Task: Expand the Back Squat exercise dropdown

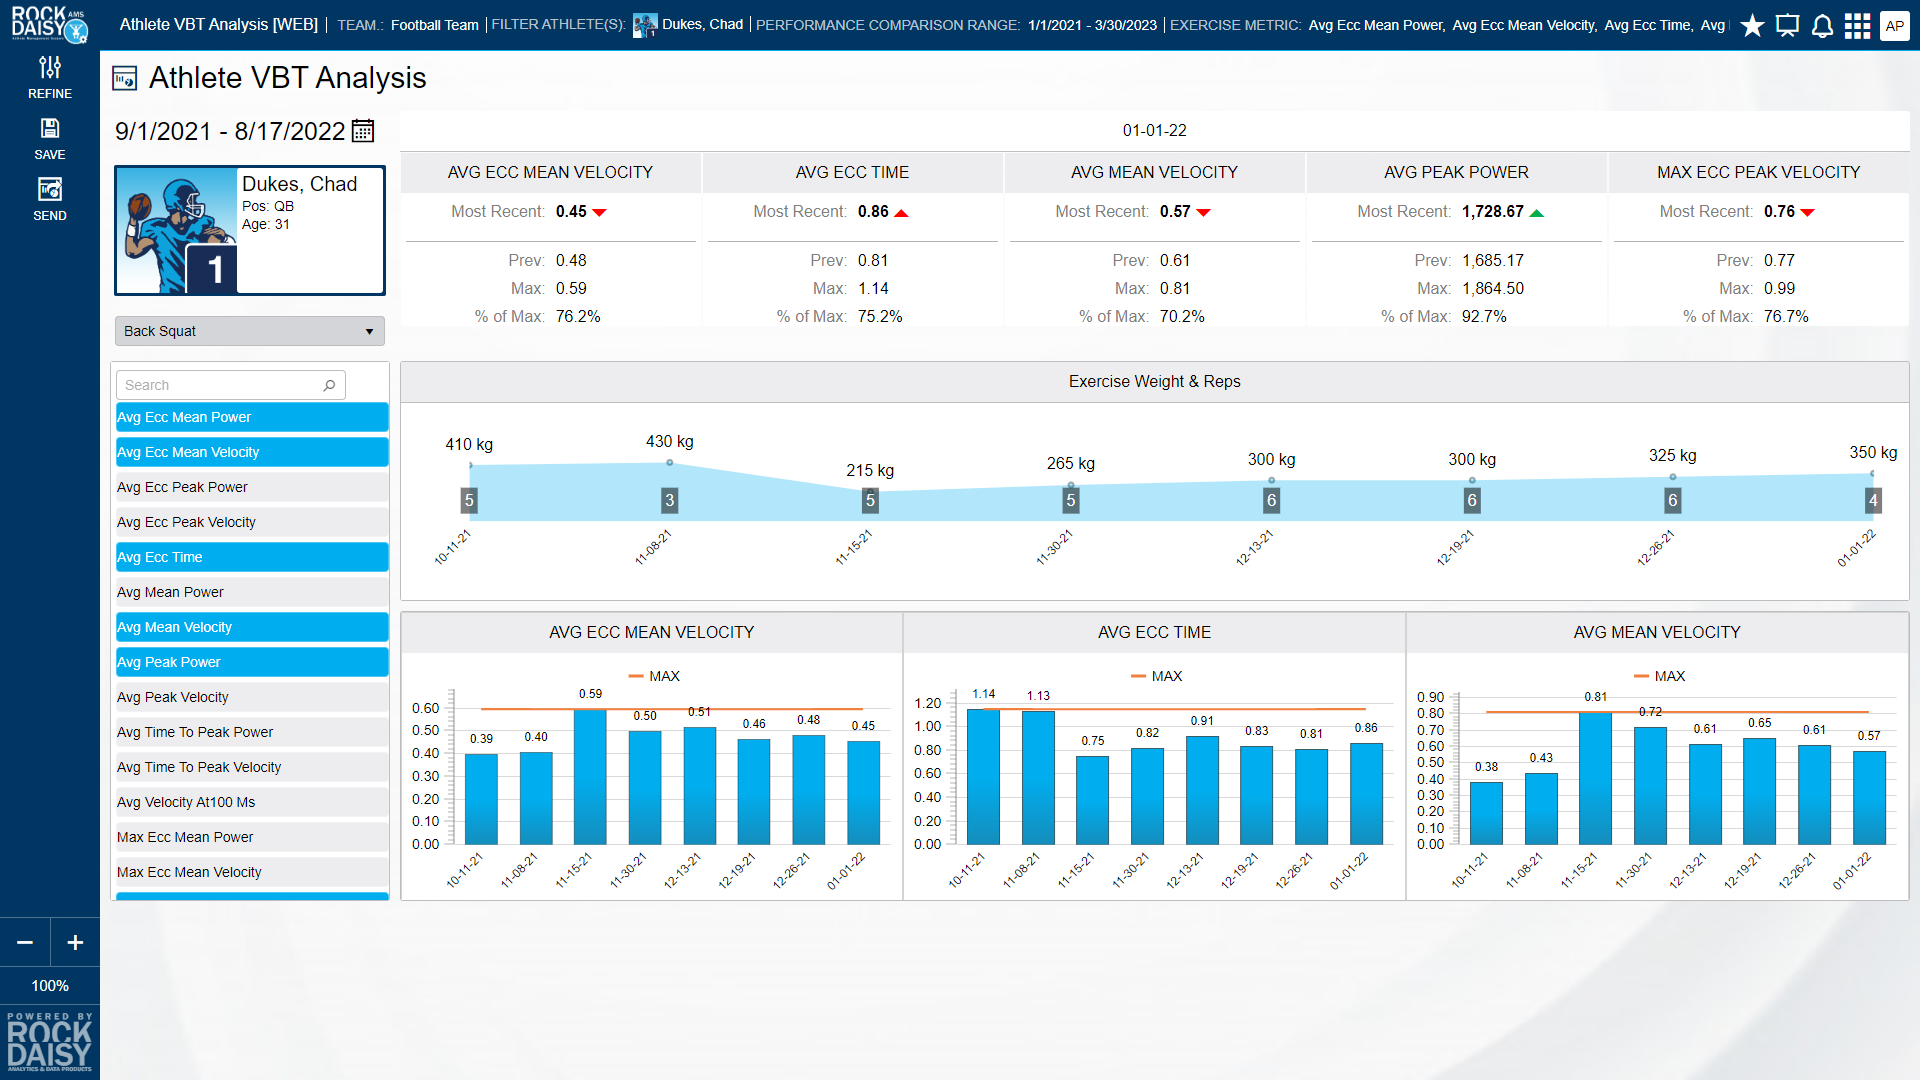Action: [249, 331]
